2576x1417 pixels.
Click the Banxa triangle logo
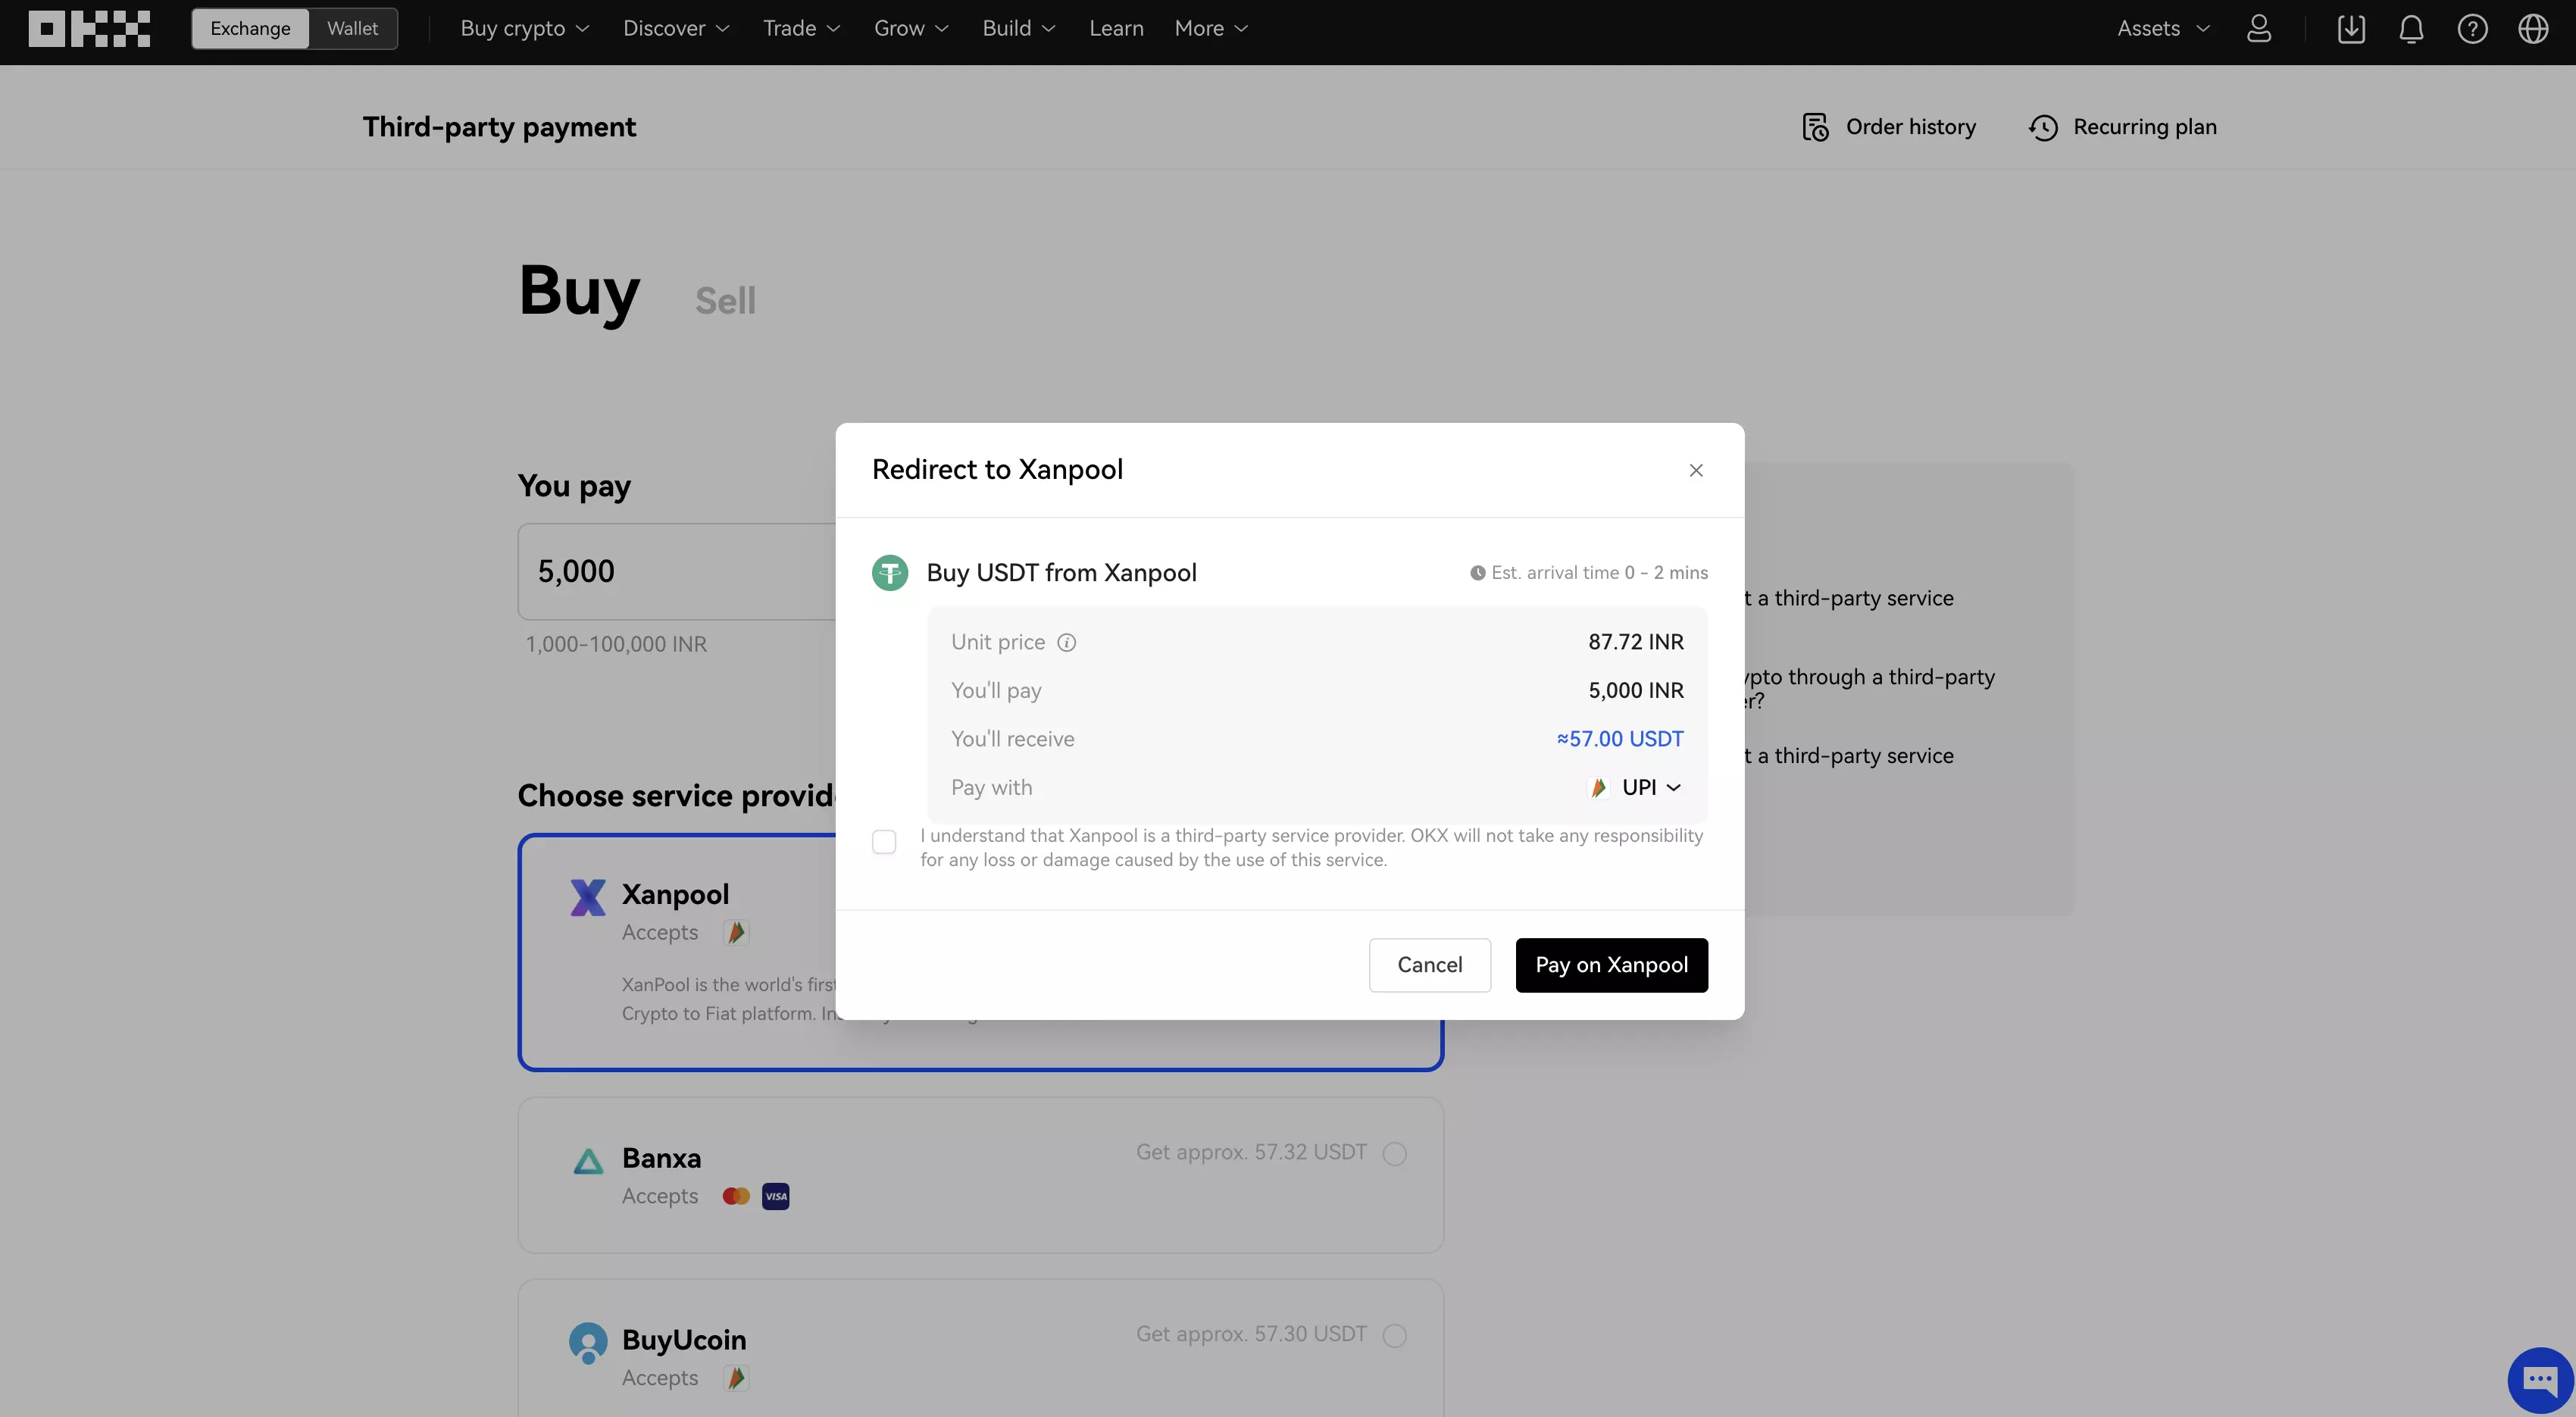588,1161
